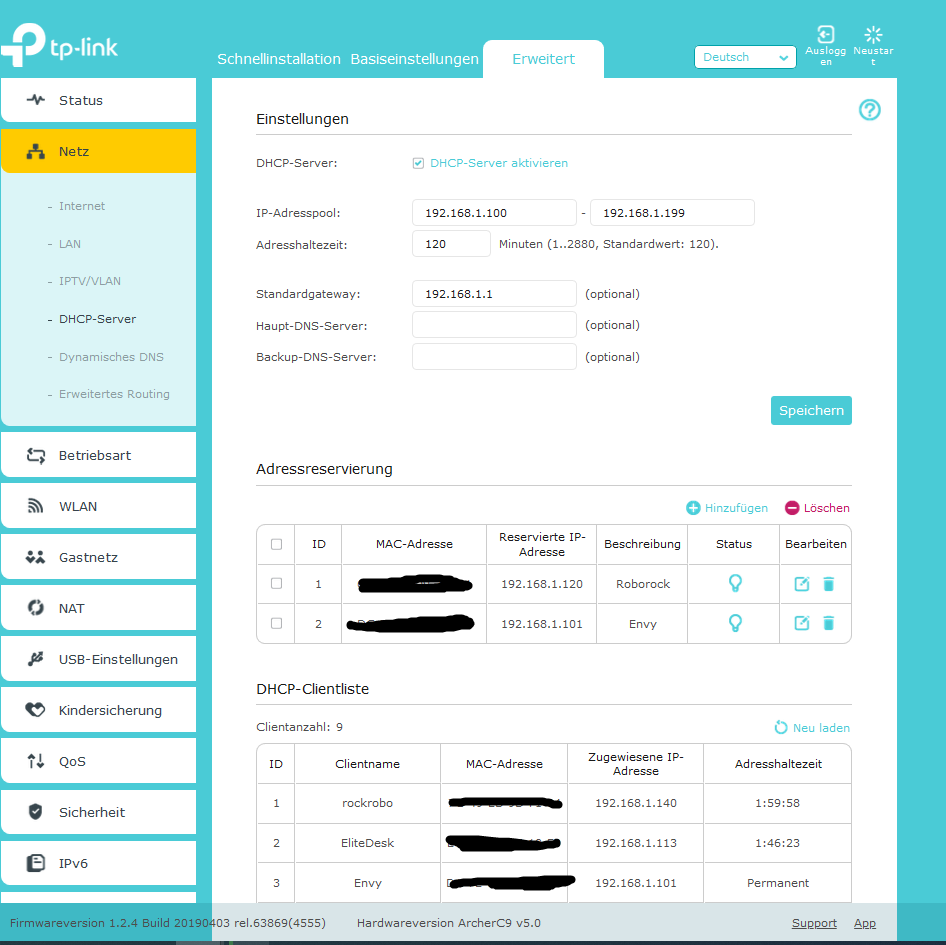Click assigned IP 192.168.1.113
The width and height of the screenshot is (946, 945).
coord(636,842)
